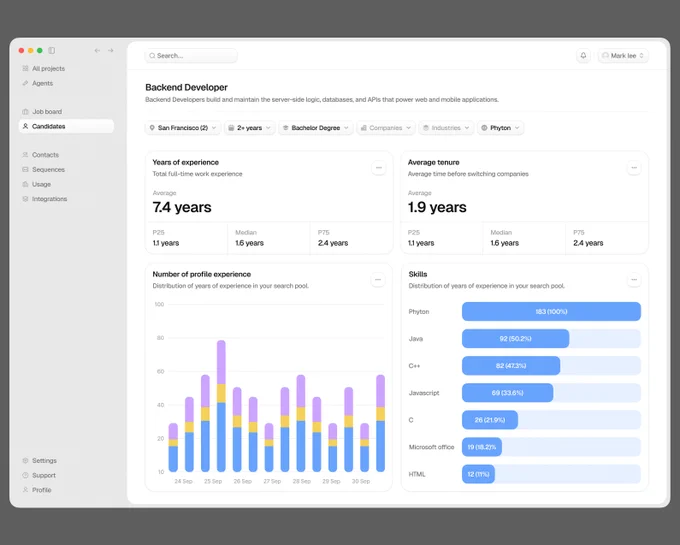Click the Agents icon
The image size is (680, 545).
25,83
